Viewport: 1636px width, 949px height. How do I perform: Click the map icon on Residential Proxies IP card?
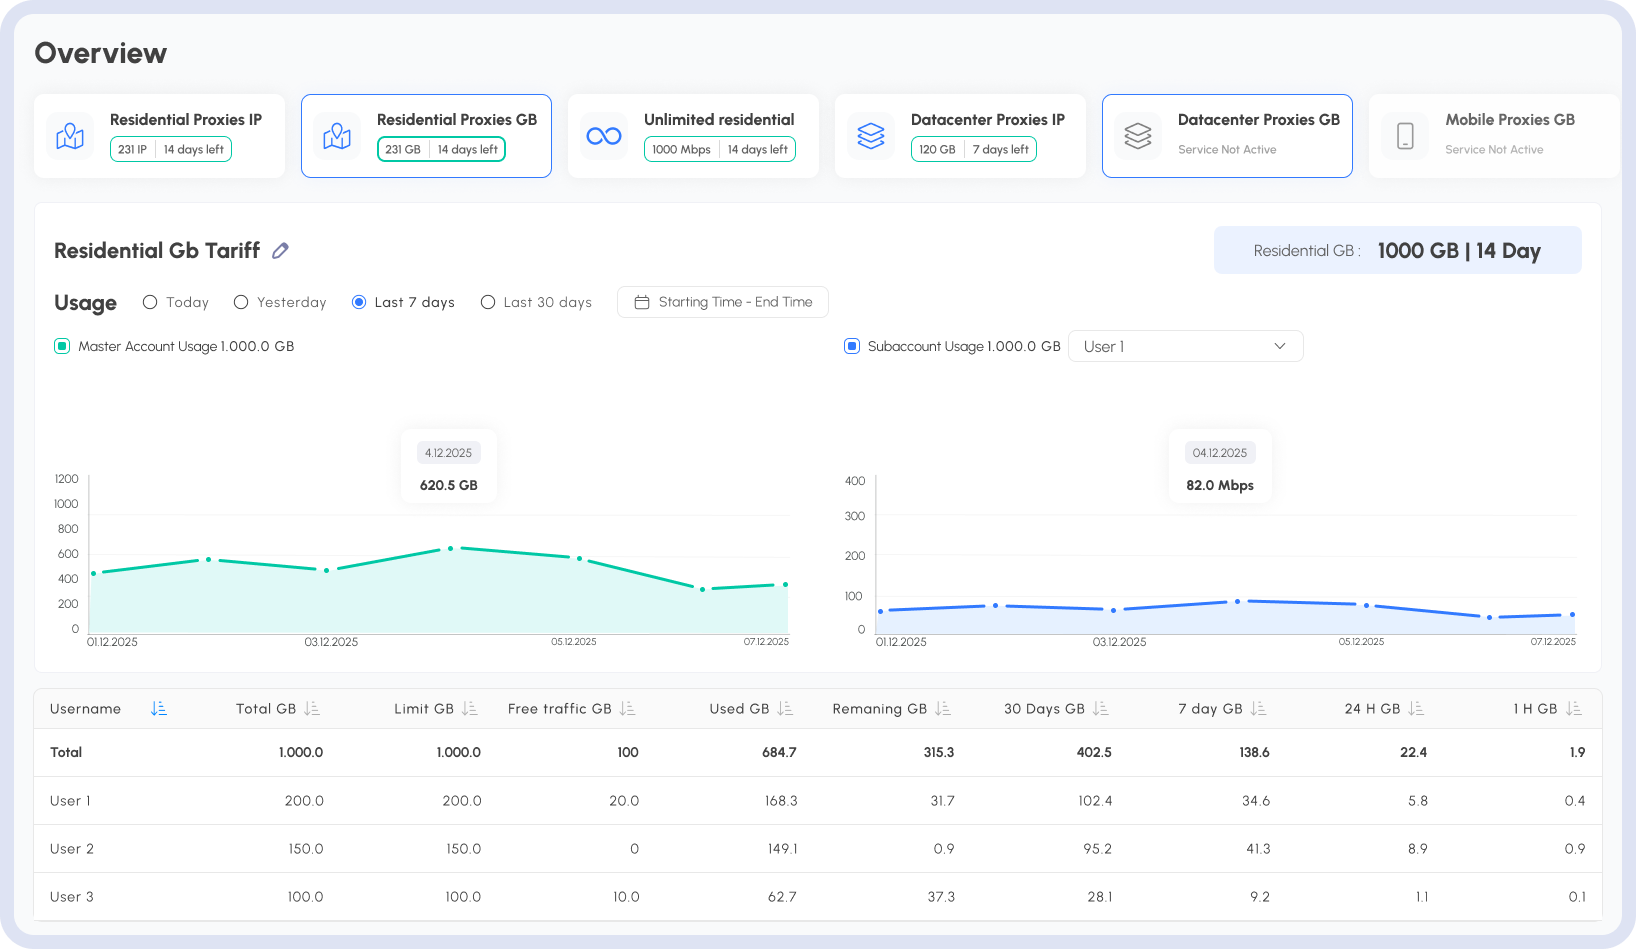pyautogui.click(x=70, y=136)
